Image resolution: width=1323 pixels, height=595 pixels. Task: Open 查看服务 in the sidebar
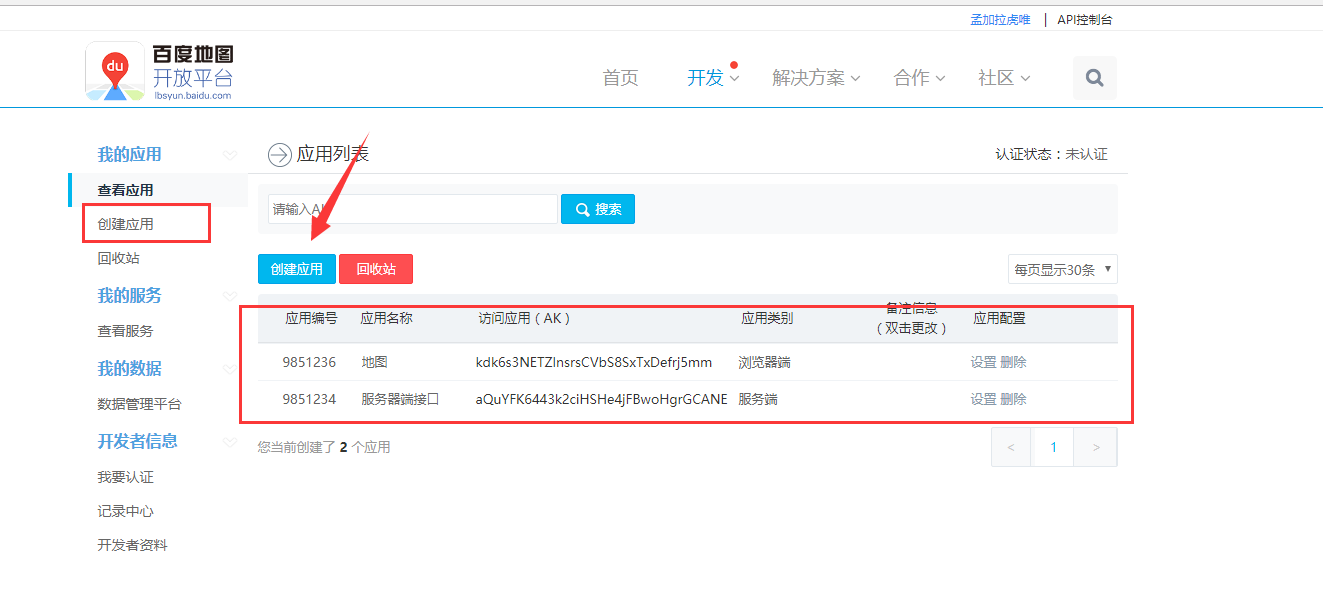125,331
